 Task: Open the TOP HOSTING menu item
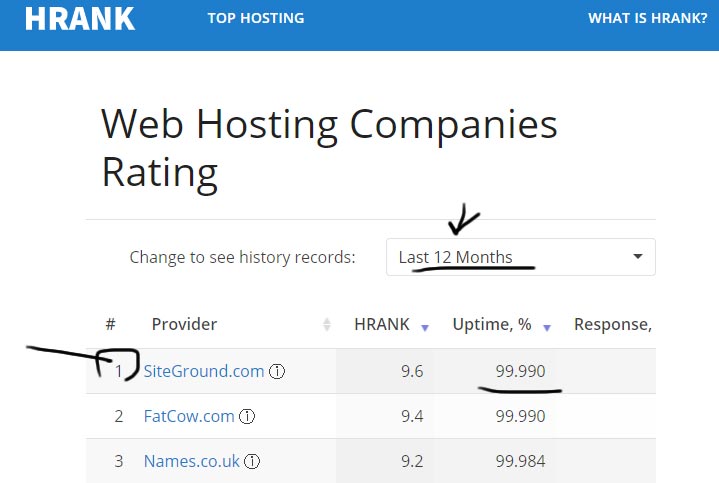(x=256, y=18)
